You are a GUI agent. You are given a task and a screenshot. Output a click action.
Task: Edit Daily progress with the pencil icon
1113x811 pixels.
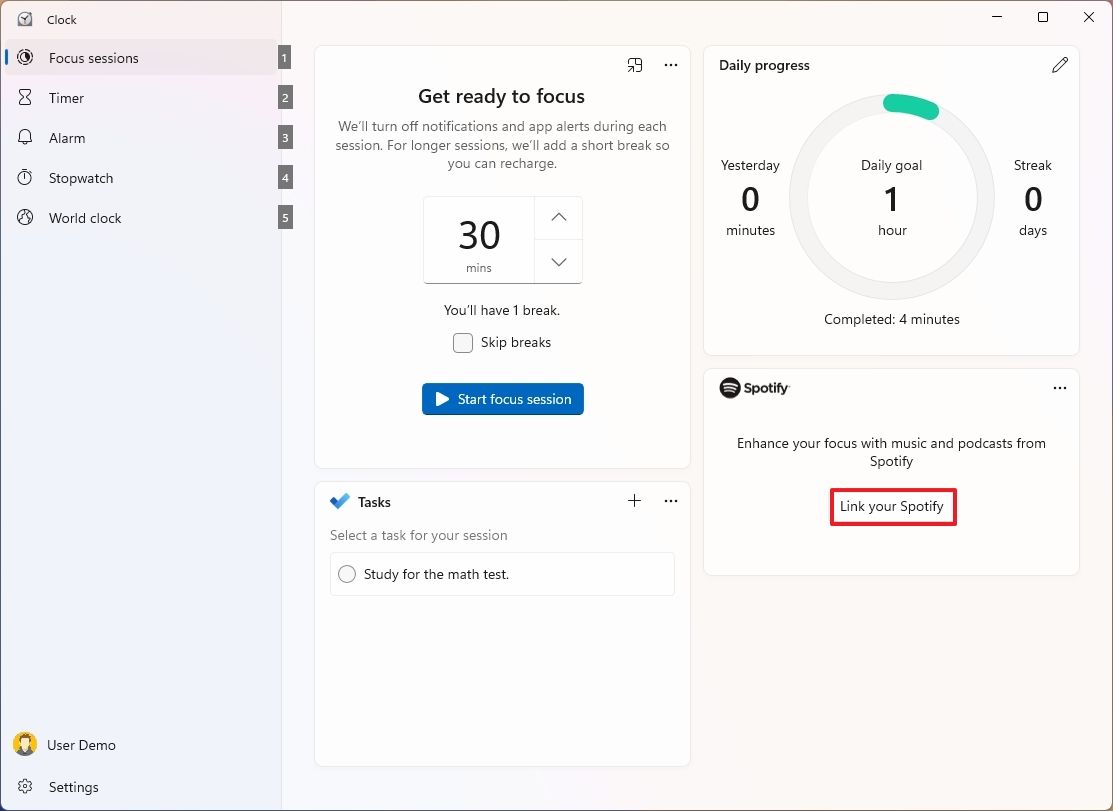click(1060, 64)
